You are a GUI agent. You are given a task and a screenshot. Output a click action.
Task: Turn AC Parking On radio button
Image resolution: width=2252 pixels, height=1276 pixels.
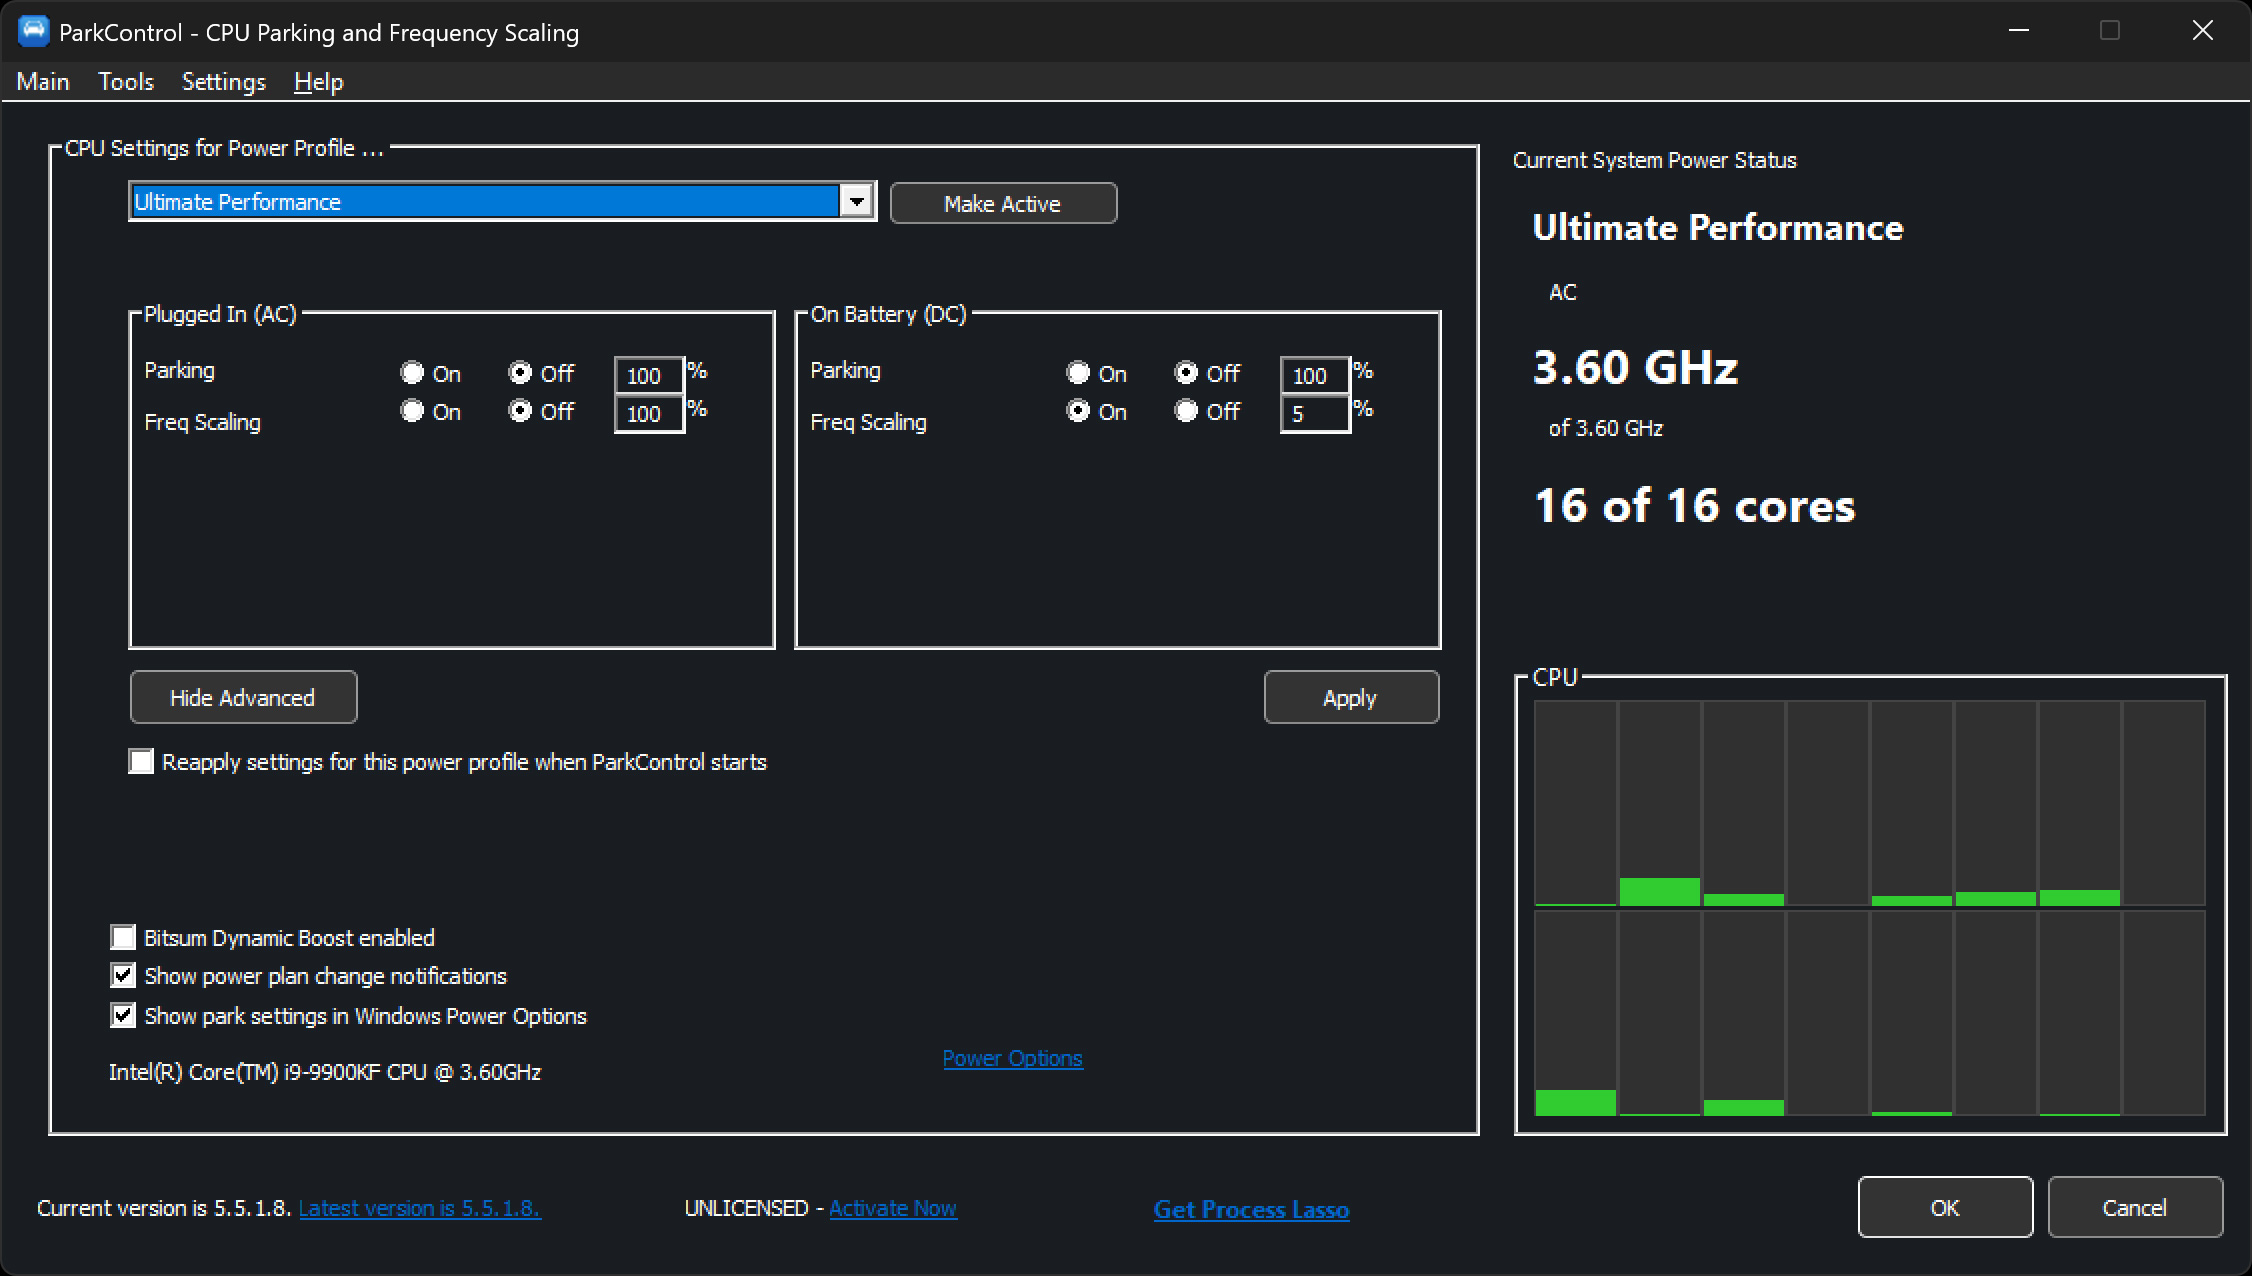point(412,373)
